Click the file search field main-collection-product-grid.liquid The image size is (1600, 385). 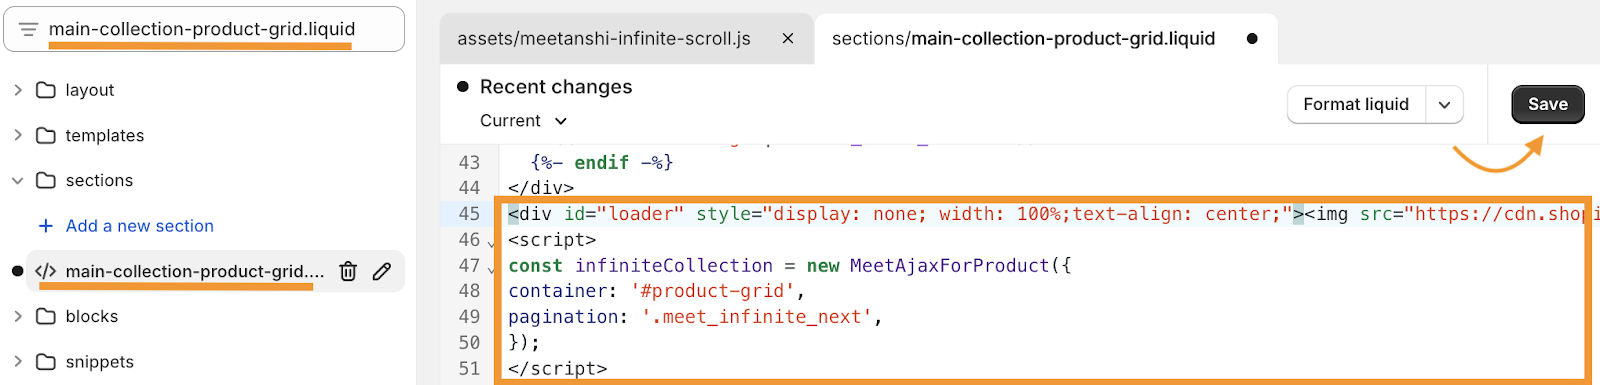pyautogui.click(x=204, y=29)
